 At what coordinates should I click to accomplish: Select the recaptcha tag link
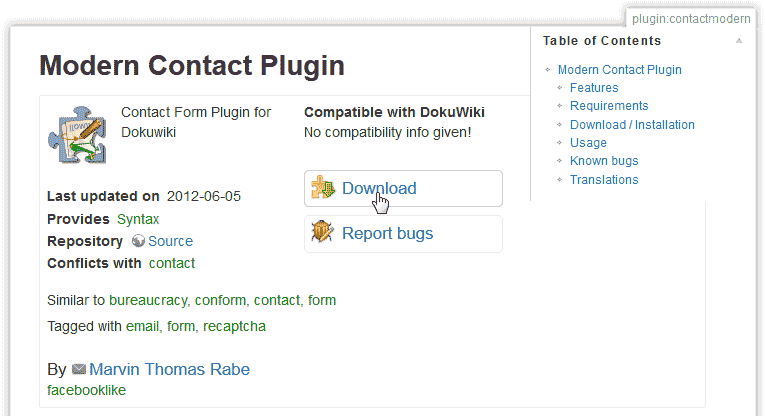(234, 326)
